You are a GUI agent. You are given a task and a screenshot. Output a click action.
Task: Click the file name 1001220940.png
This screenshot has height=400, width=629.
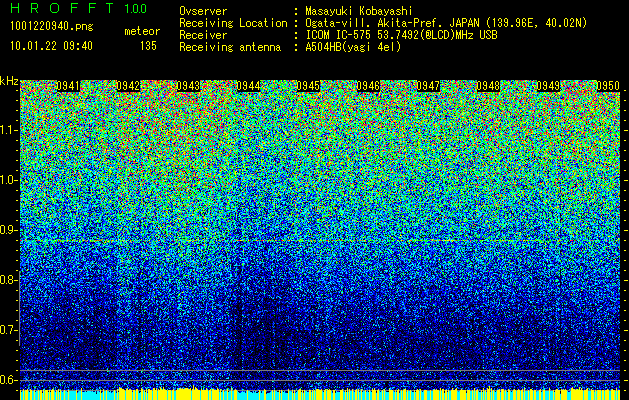click(52, 27)
